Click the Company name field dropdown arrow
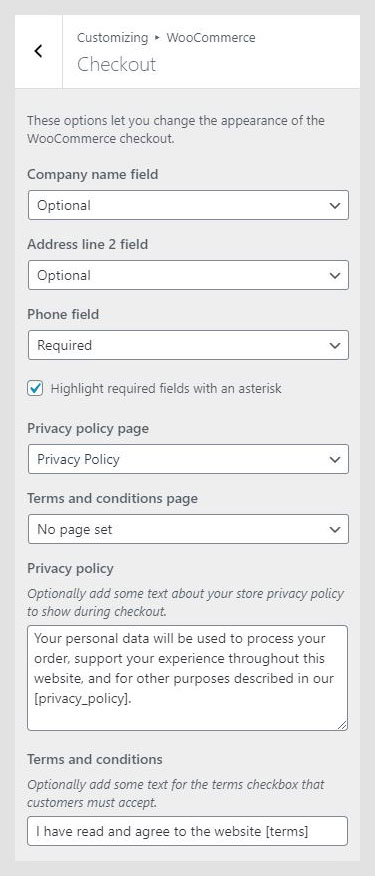The image size is (375, 876). coord(335,206)
